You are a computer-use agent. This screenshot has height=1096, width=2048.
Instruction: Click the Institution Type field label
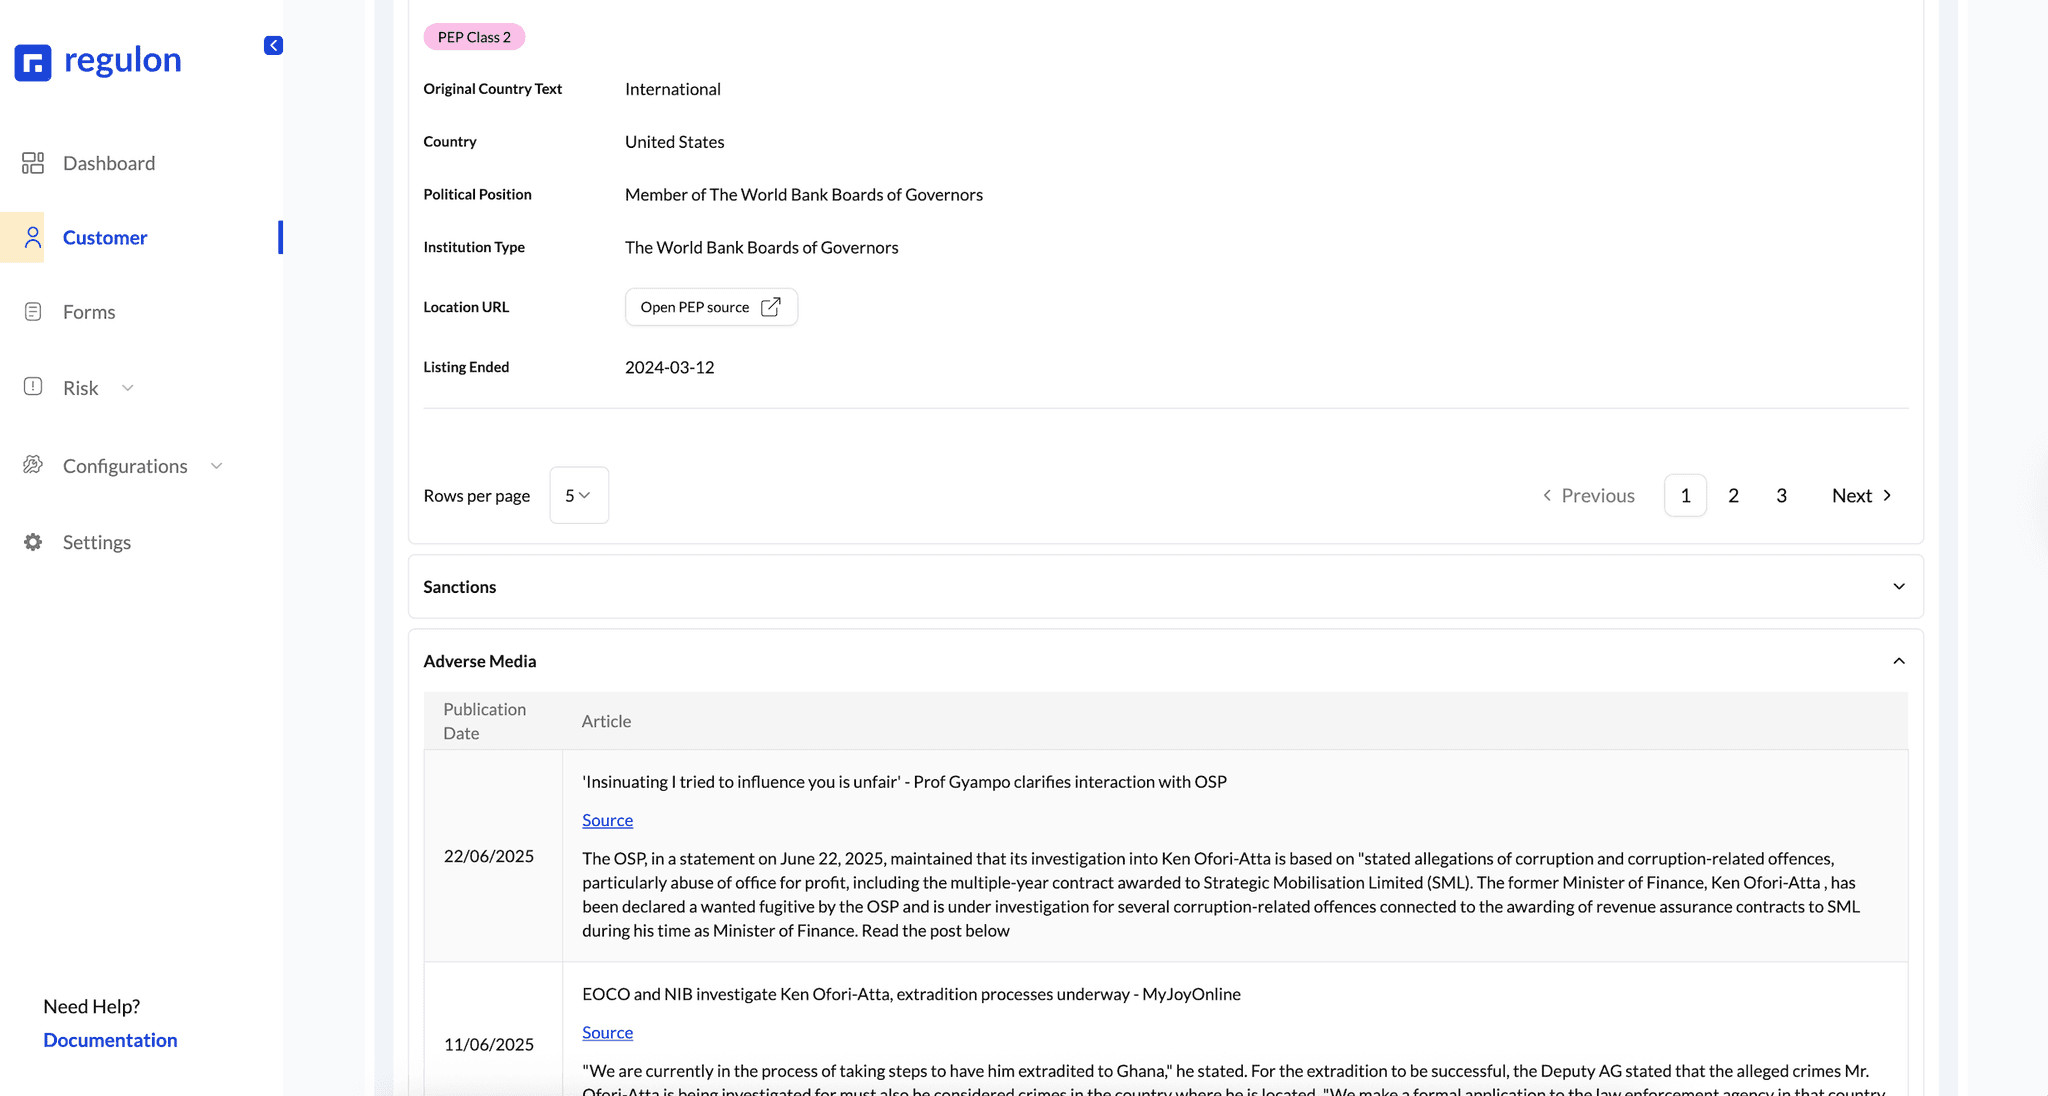tap(473, 247)
